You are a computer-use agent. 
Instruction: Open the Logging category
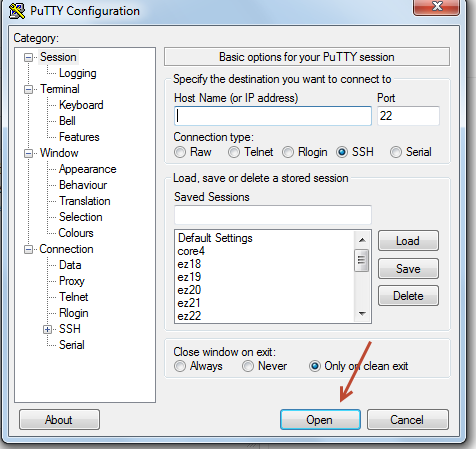(x=78, y=73)
